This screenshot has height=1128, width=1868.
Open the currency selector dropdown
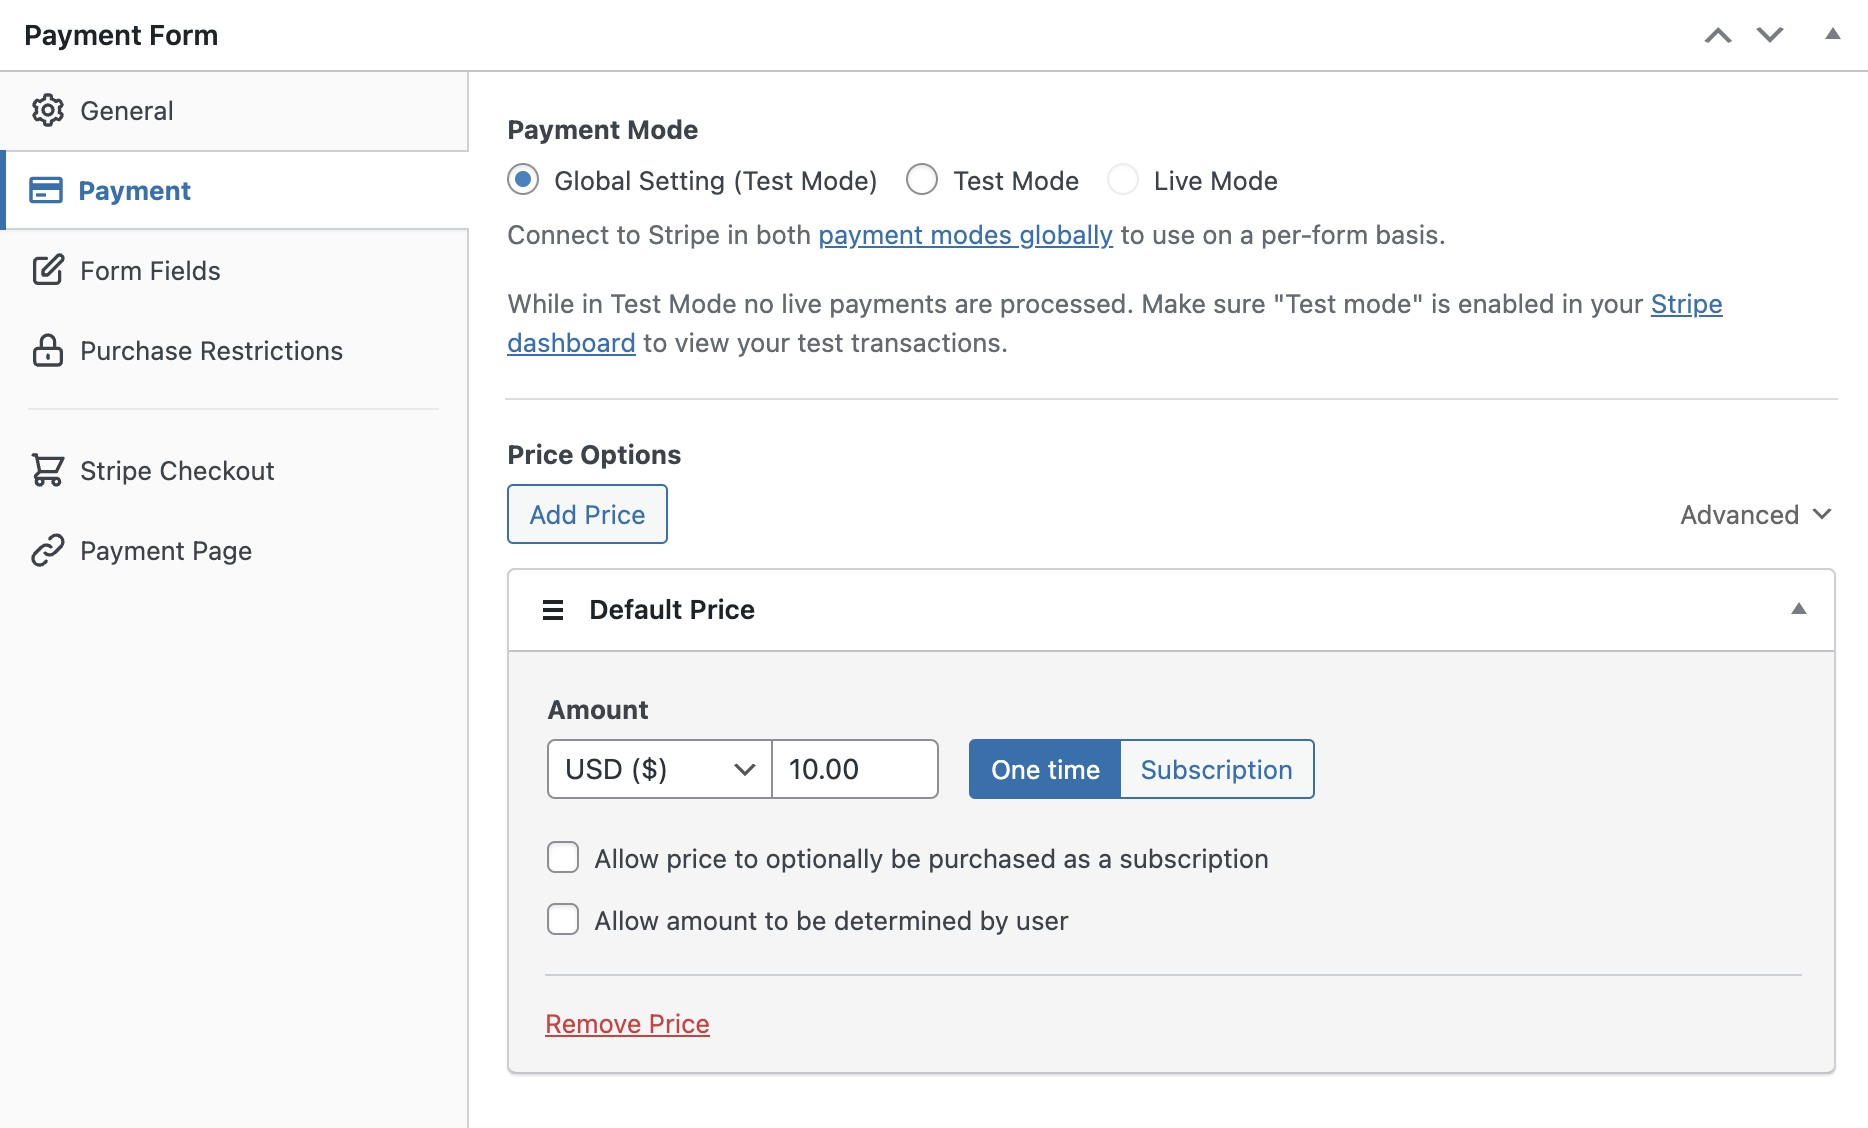(658, 769)
